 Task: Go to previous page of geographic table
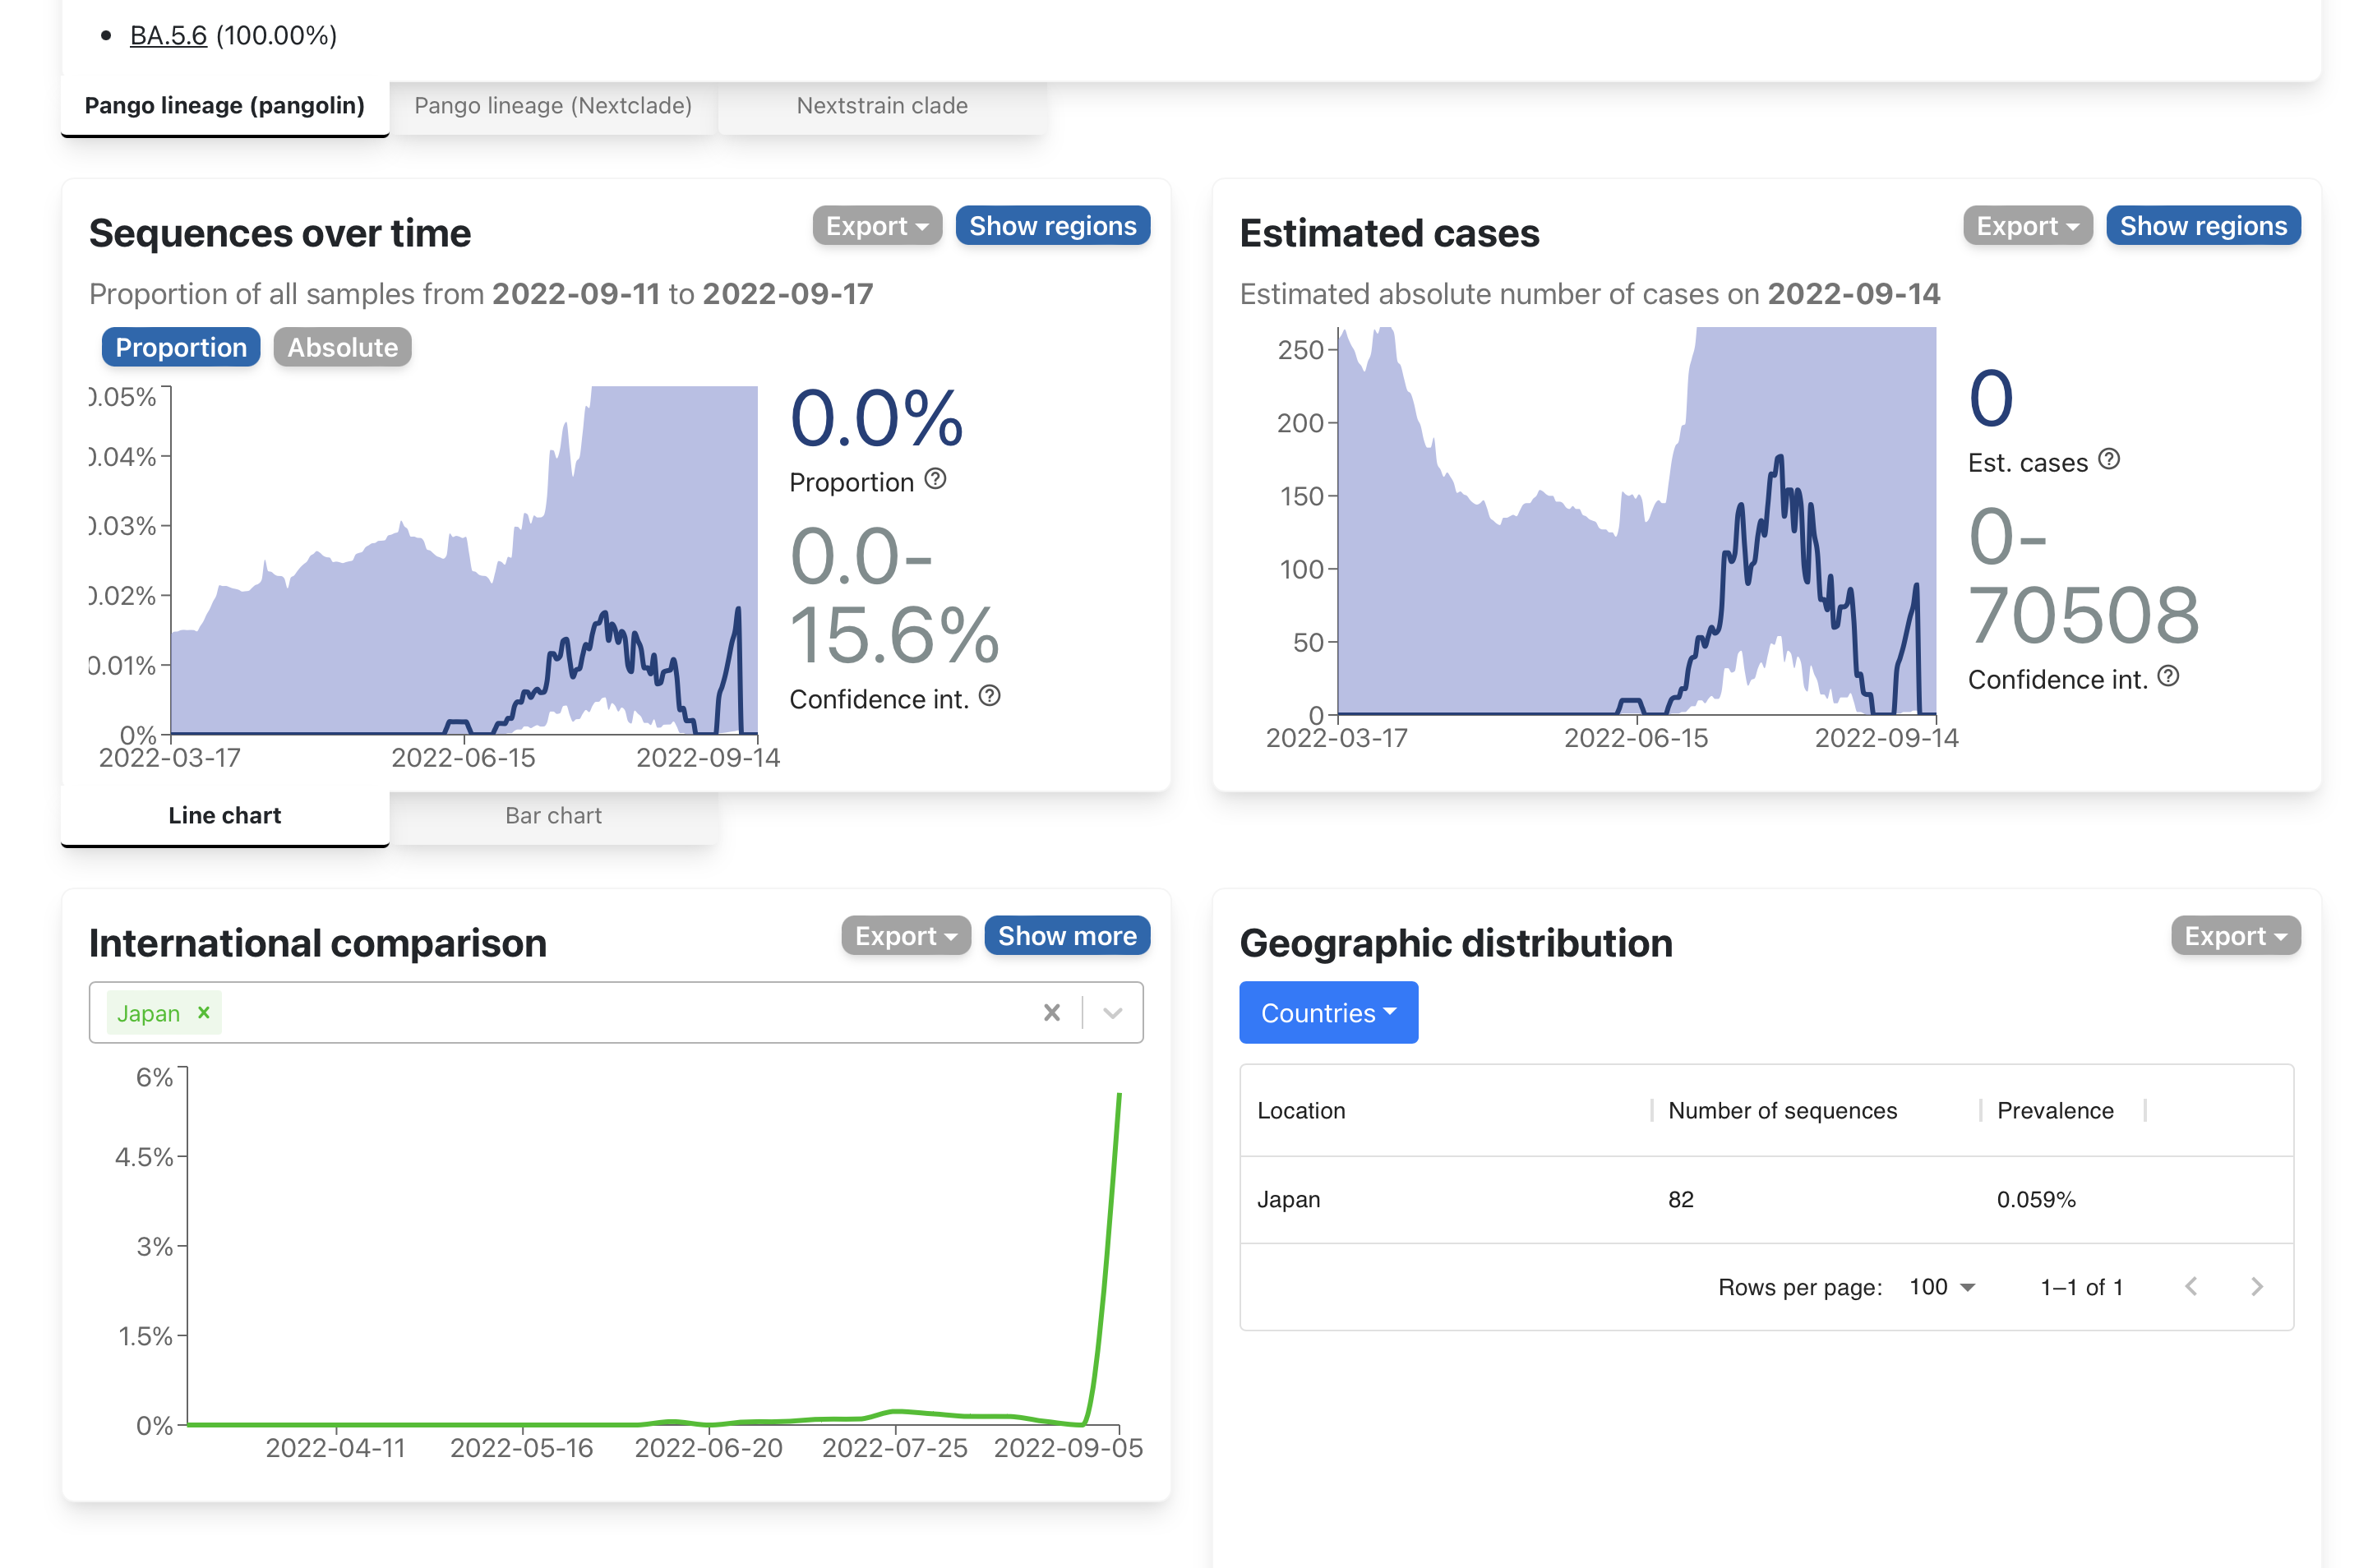pyautogui.click(x=2190, y=1286)
